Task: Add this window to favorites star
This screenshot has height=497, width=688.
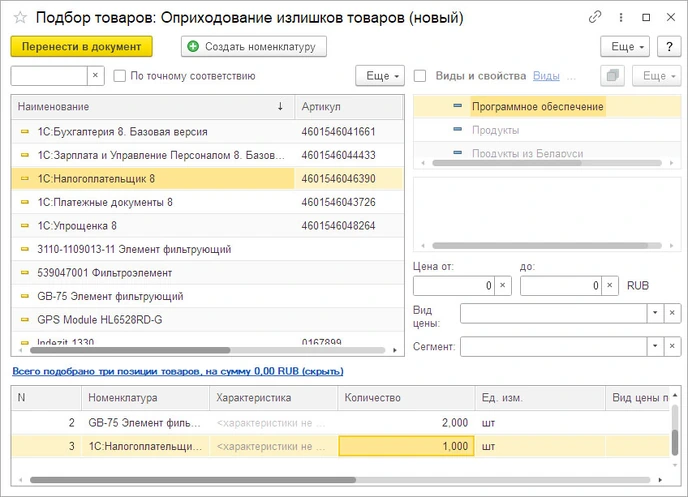Action: (20, 18)
